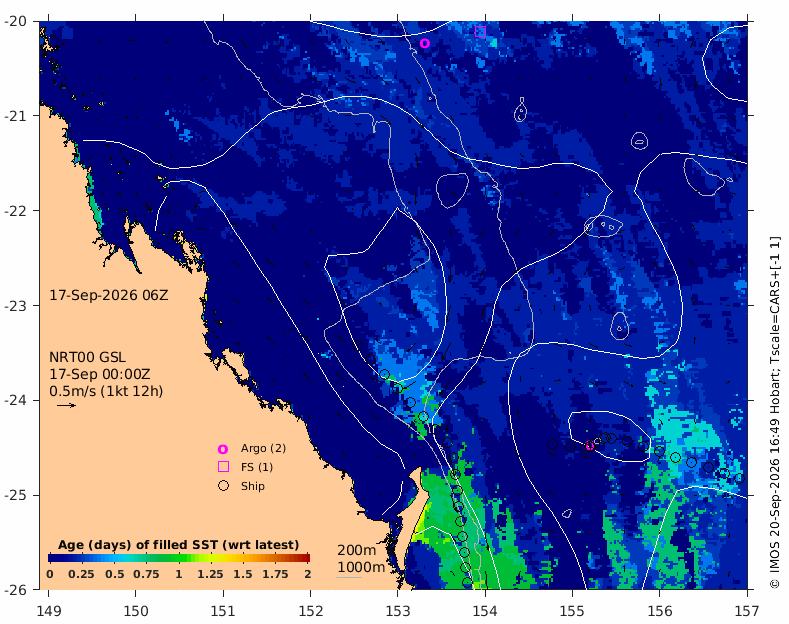The height and width of the screenshot is (624, 789).
Task: Click the magenta Argo float marker near 153.3E
Action: [425, 43]
